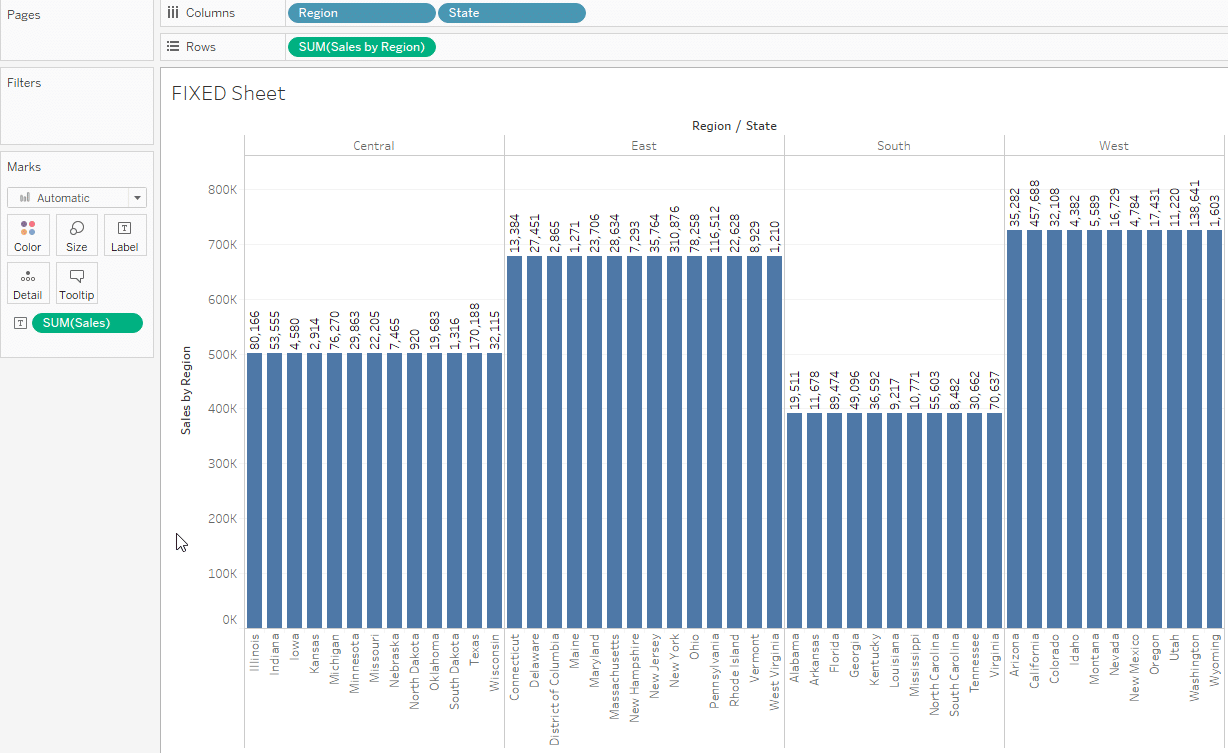This screenshot has height=753, width=1228.
Task: Open the Label mark property in Marks card
Action: [125, 235]
